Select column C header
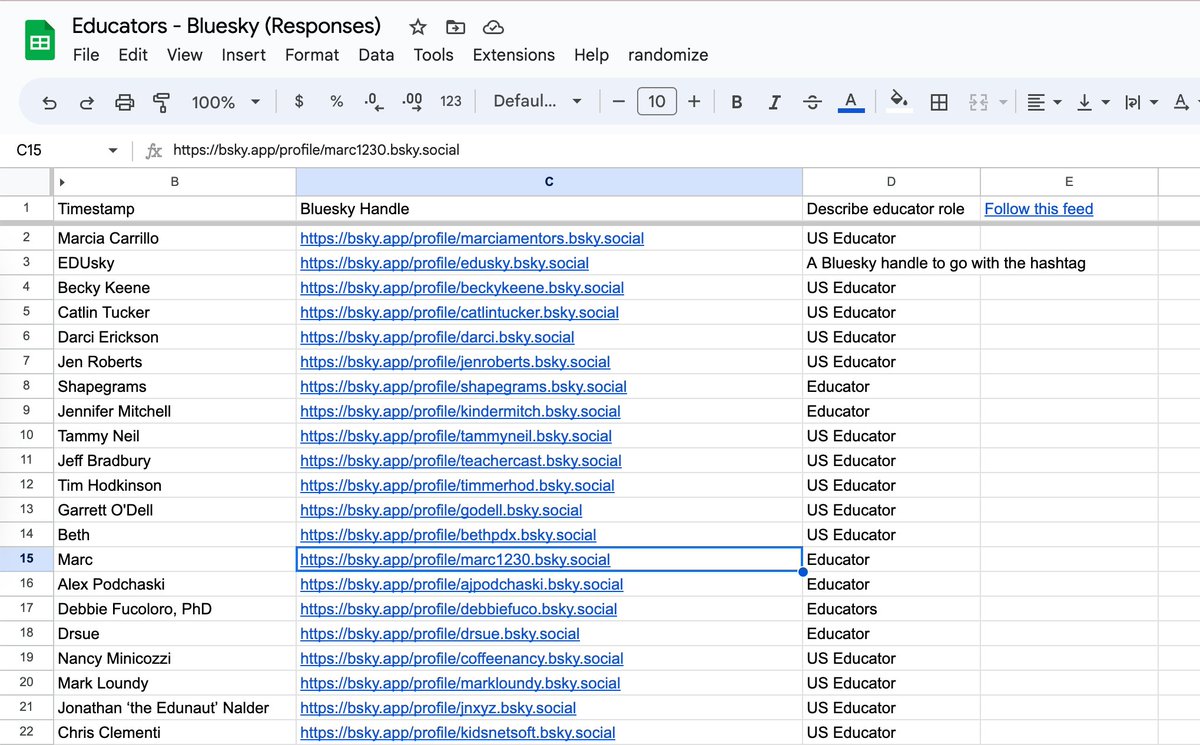 549,182
